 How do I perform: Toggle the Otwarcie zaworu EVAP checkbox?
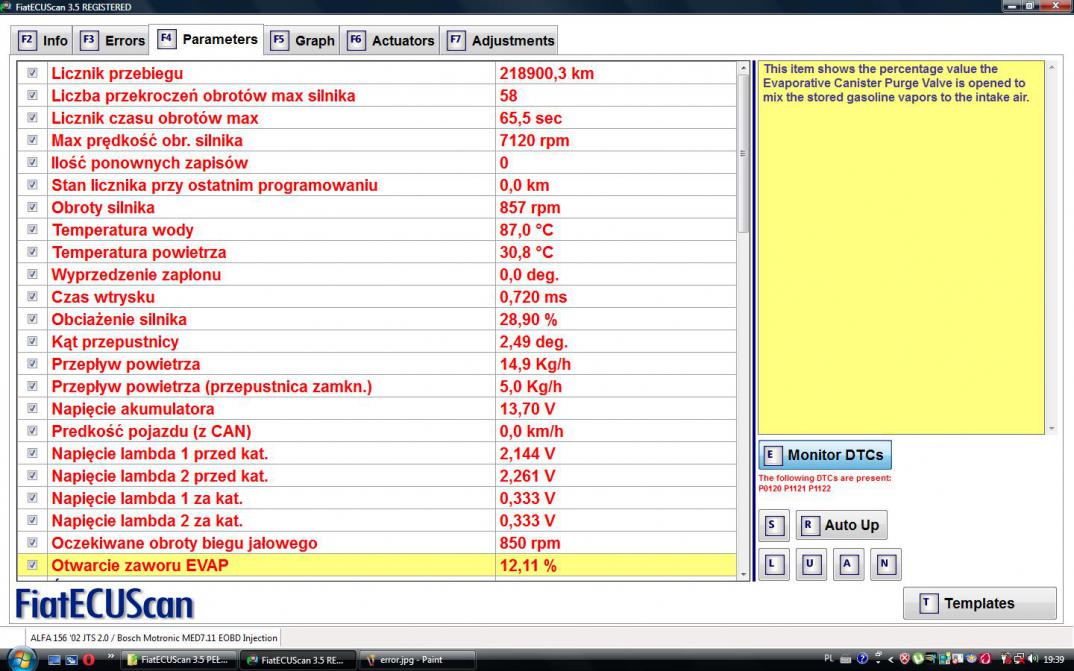coord(32,566)
